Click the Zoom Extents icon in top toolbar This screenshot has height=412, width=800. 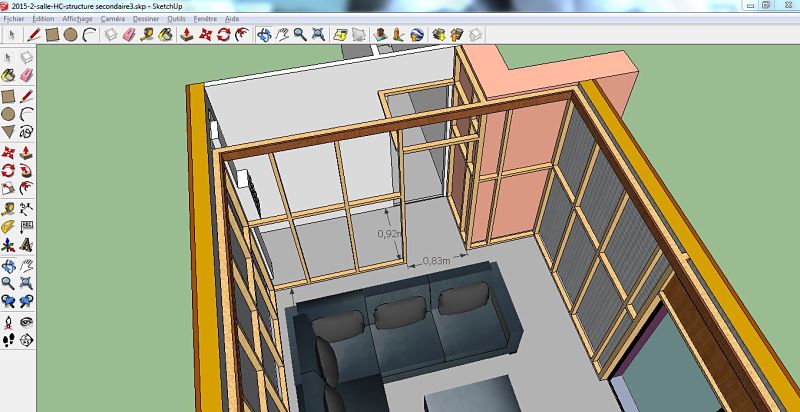point(318,34)
